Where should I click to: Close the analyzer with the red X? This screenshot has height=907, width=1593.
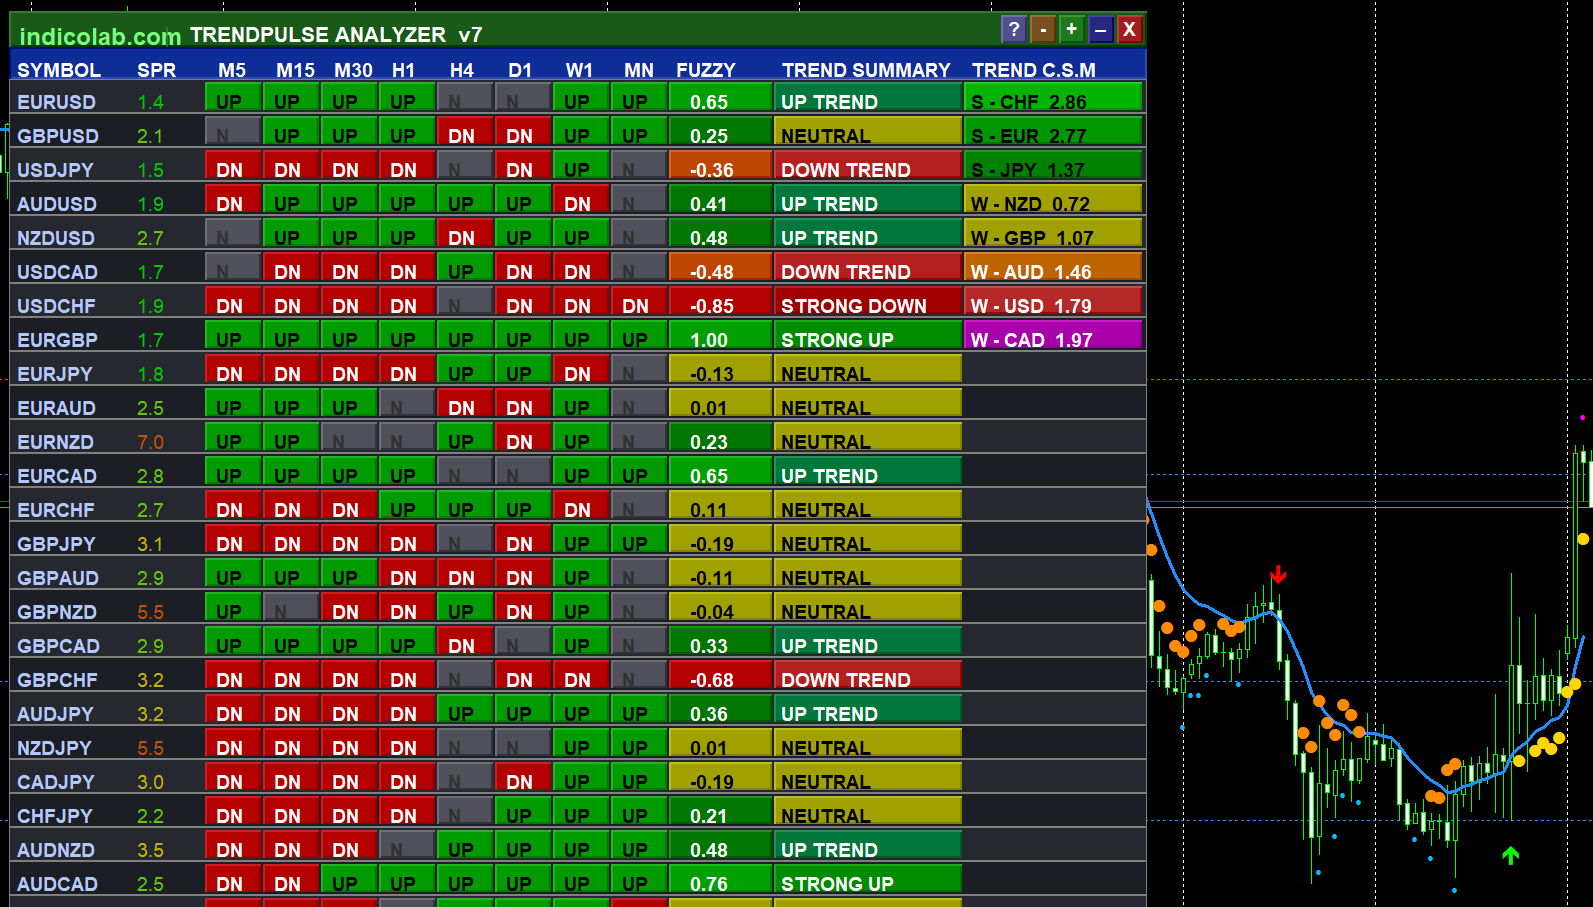click(x=1129, y=30)
